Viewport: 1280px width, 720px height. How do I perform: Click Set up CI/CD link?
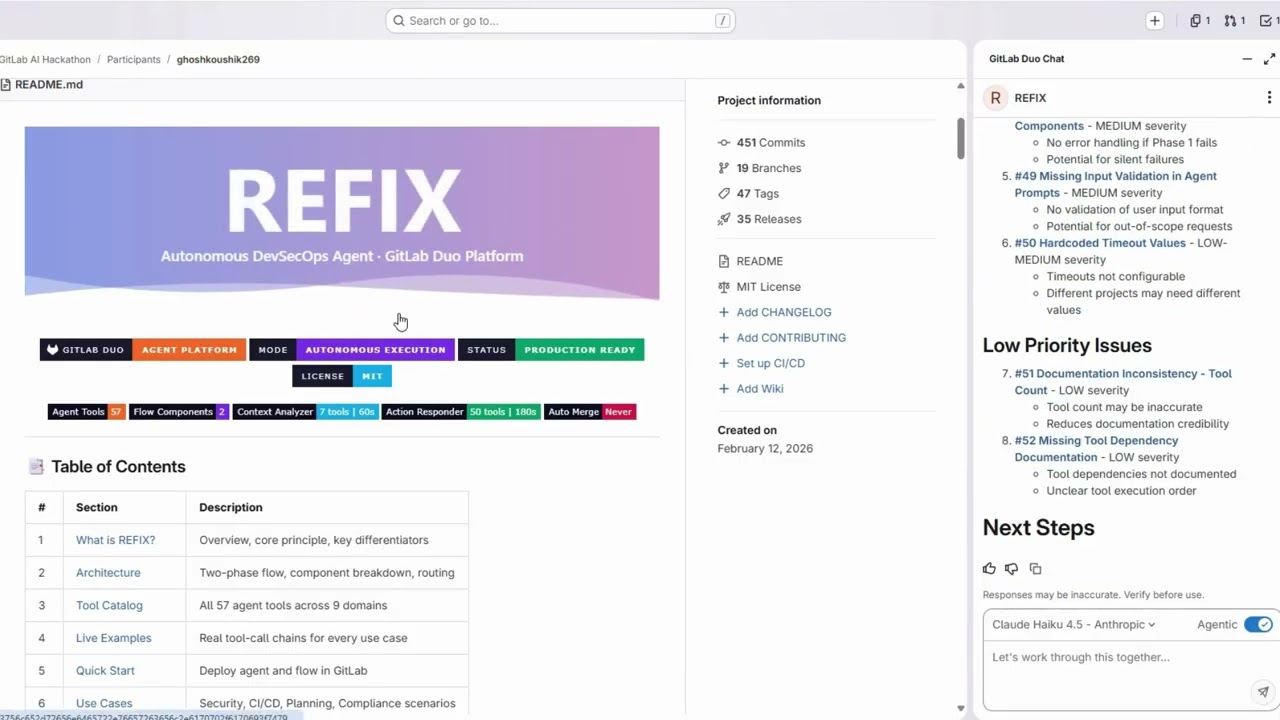click(770, 363)
